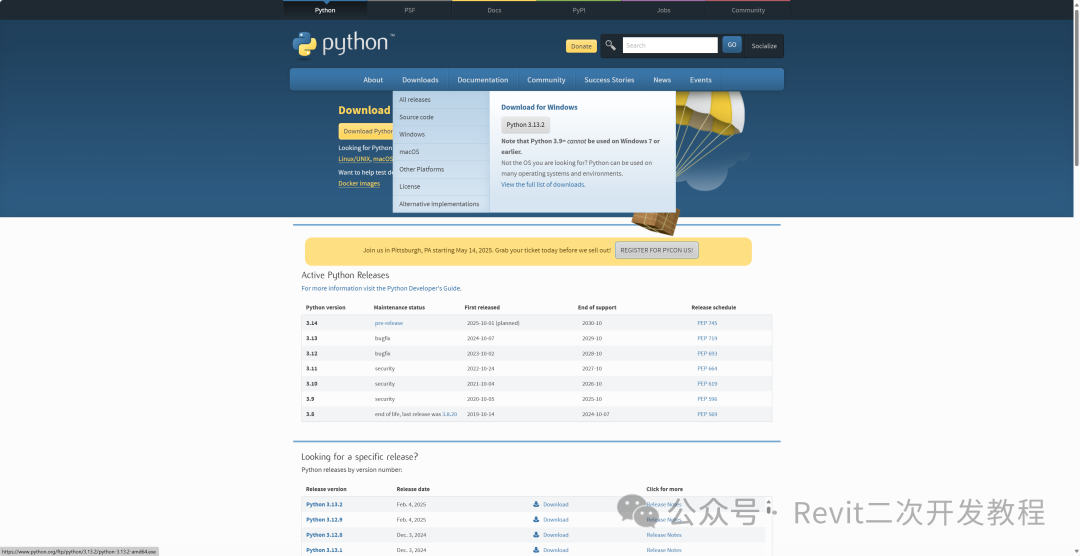Click the download icon for Python 3.12.8
This screenshot has width=1080, height=556.
click(x=536, y=535)
